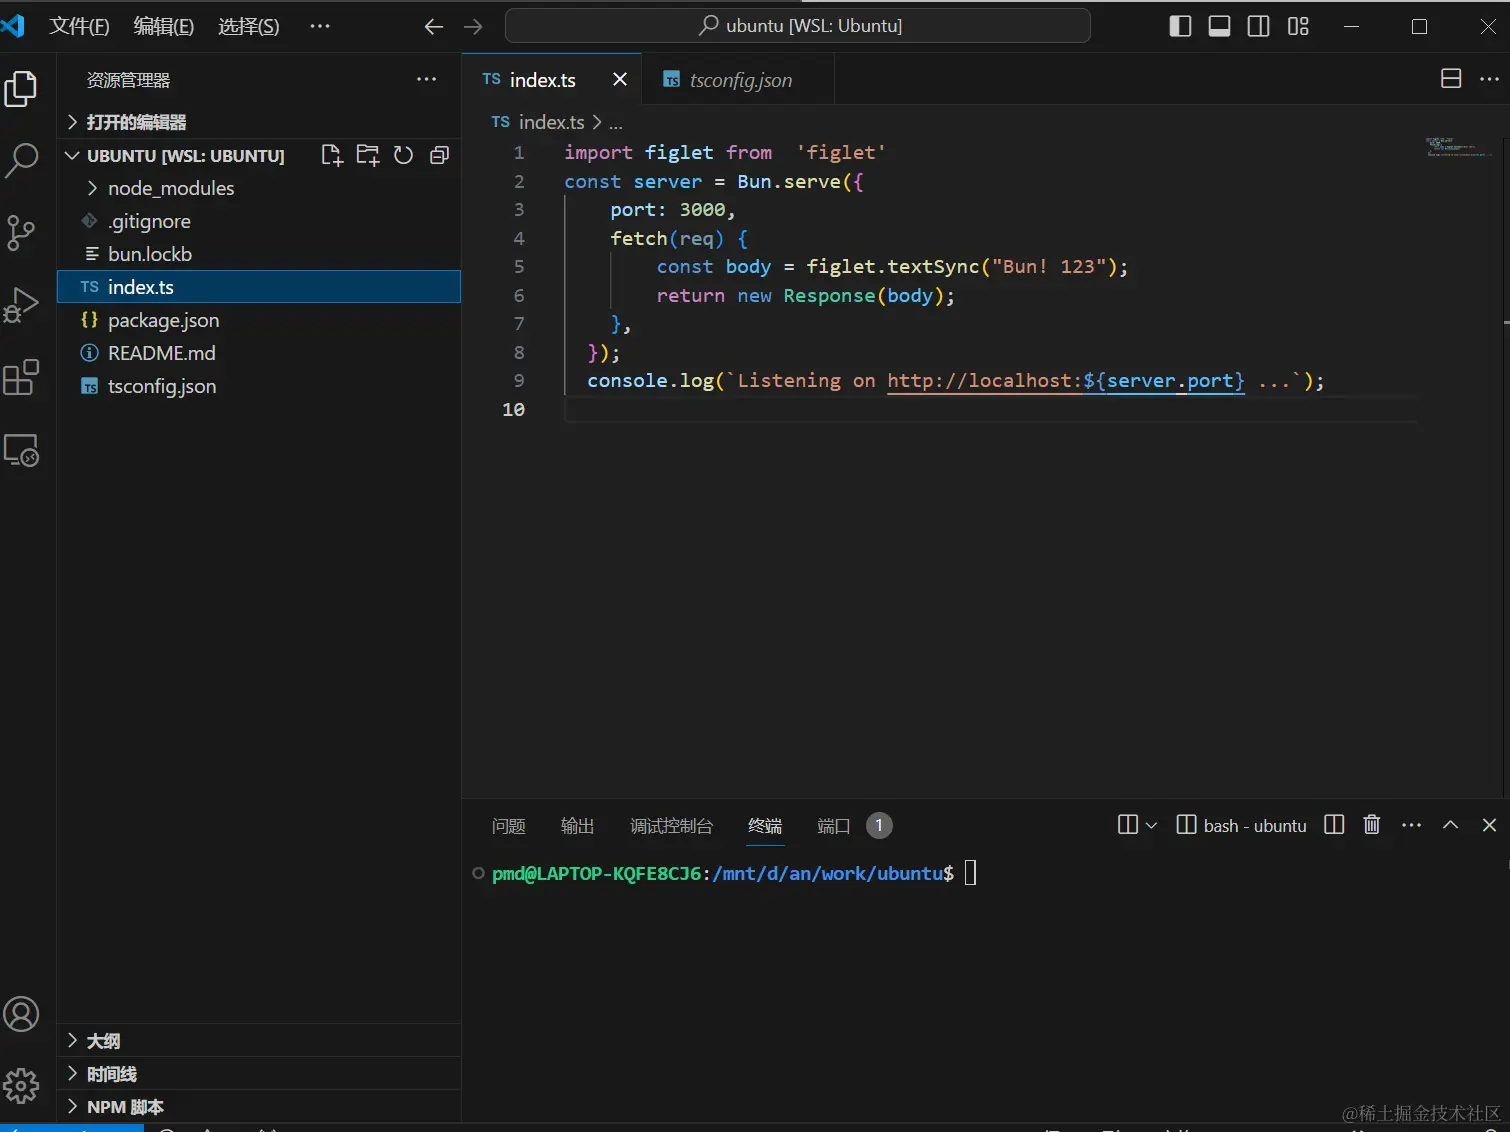Viewport: 1510px width, 1132px height.
Task: Kill the terminal with trash icon
Action: (x=1372, y=824)
